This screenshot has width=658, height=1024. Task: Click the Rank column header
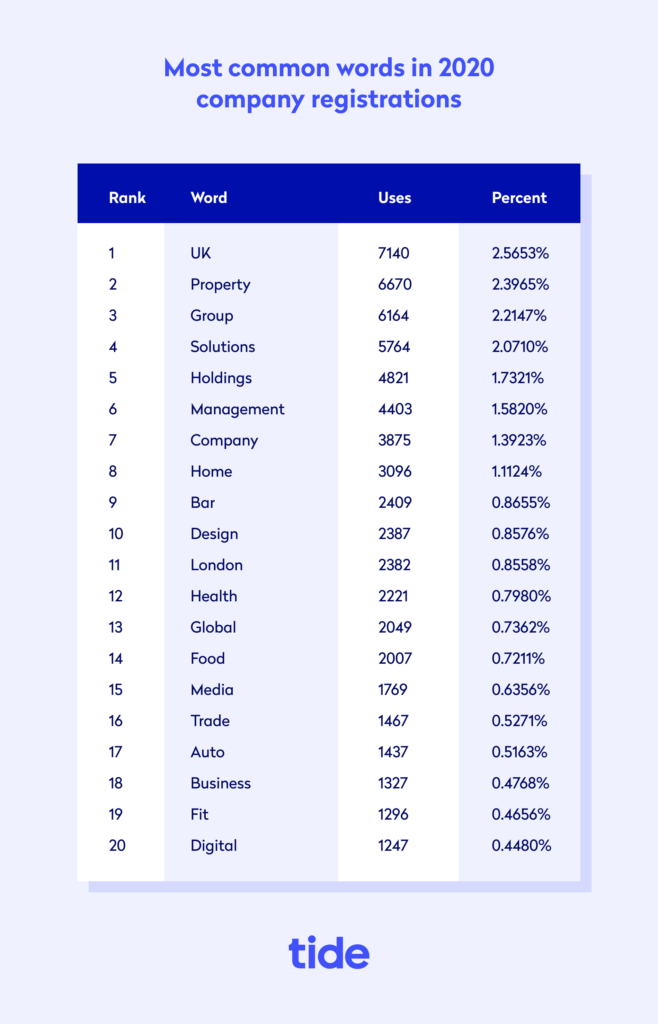click(x=127, y=198)
